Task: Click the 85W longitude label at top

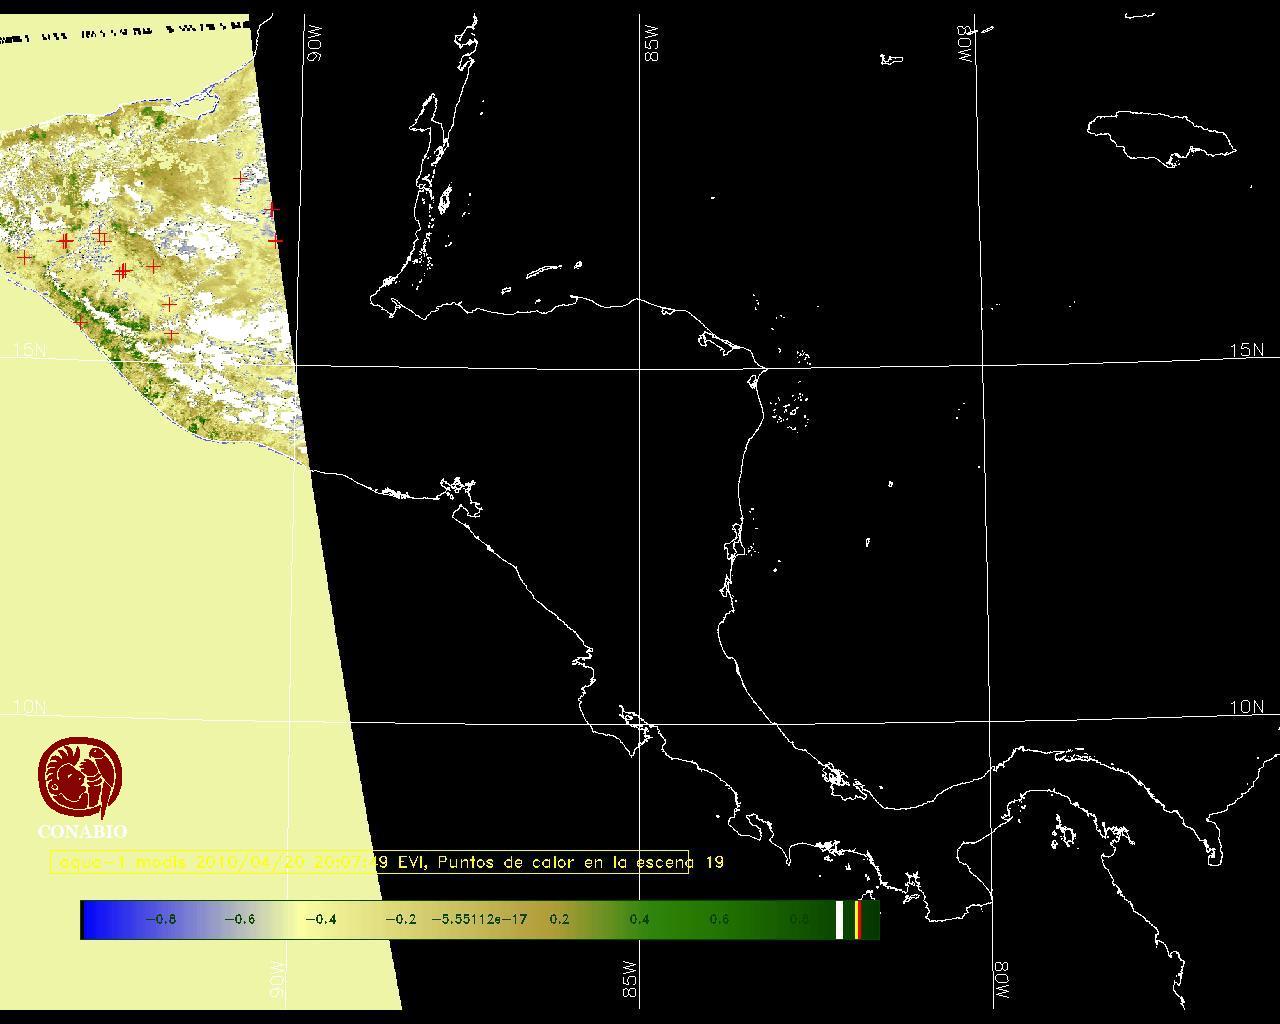Action: pos(653,44)
